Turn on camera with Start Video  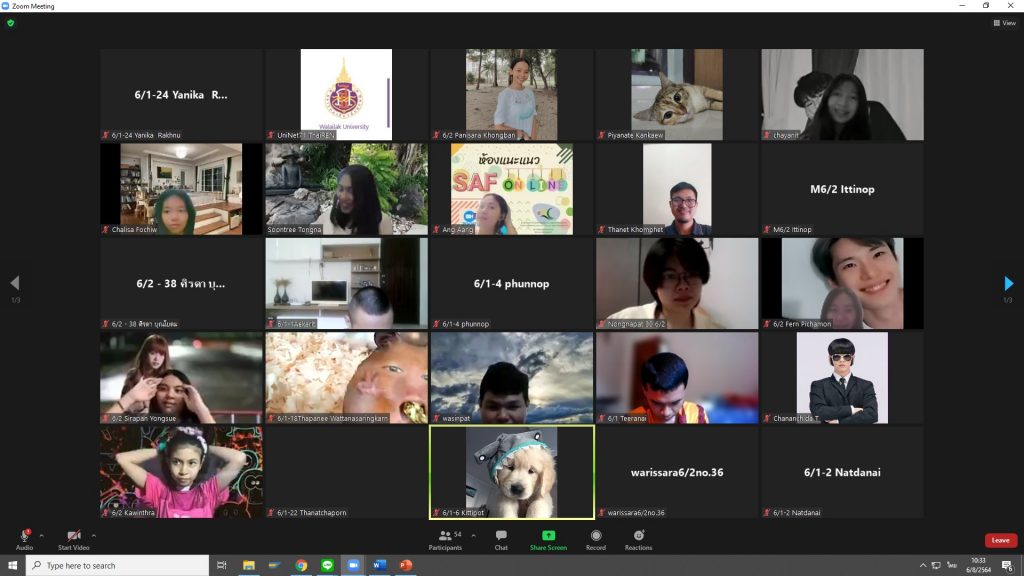pos(73,537)
